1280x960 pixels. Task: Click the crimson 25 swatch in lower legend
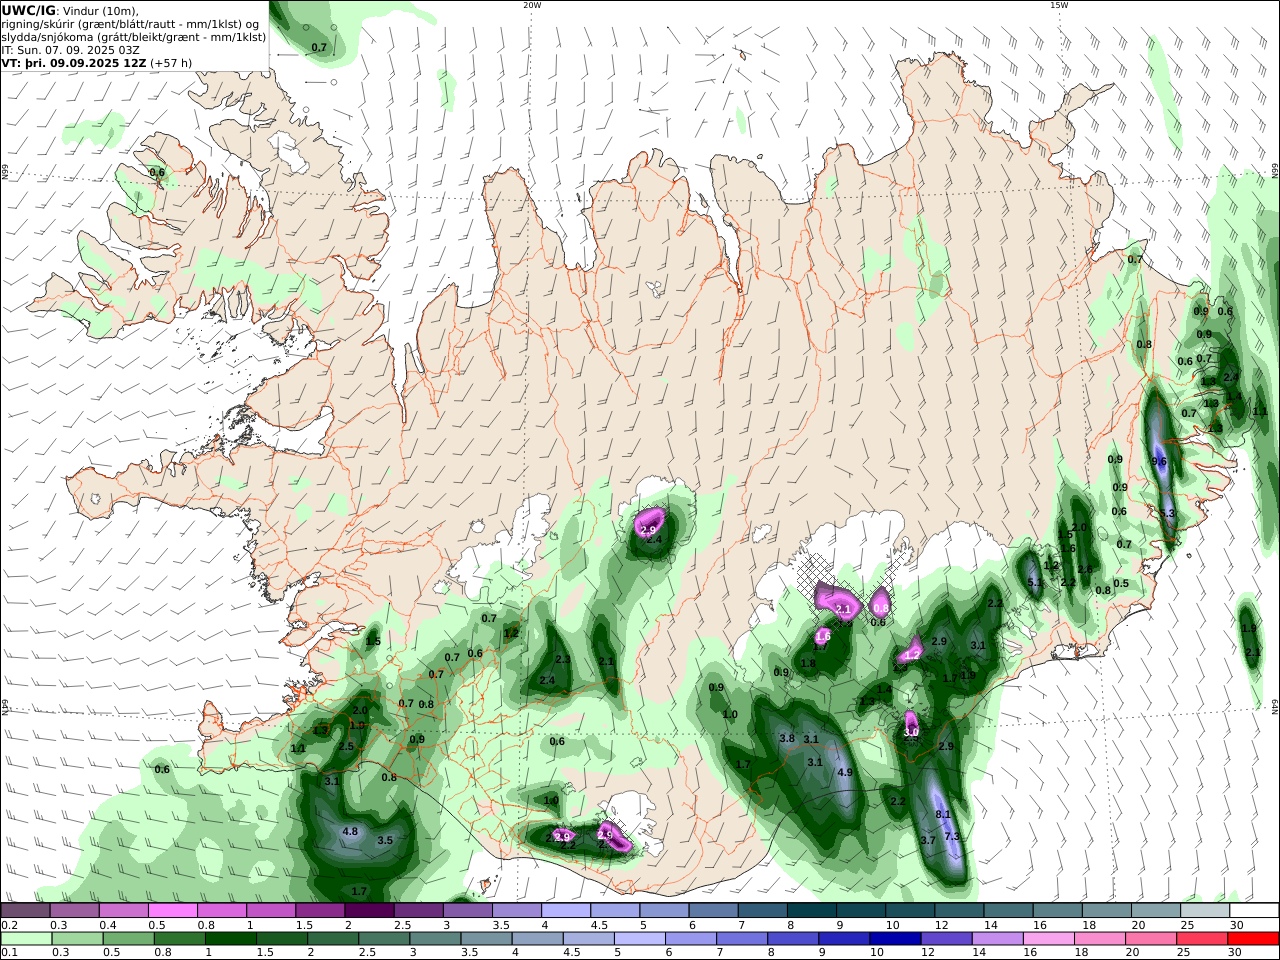tap(1203, 938)
